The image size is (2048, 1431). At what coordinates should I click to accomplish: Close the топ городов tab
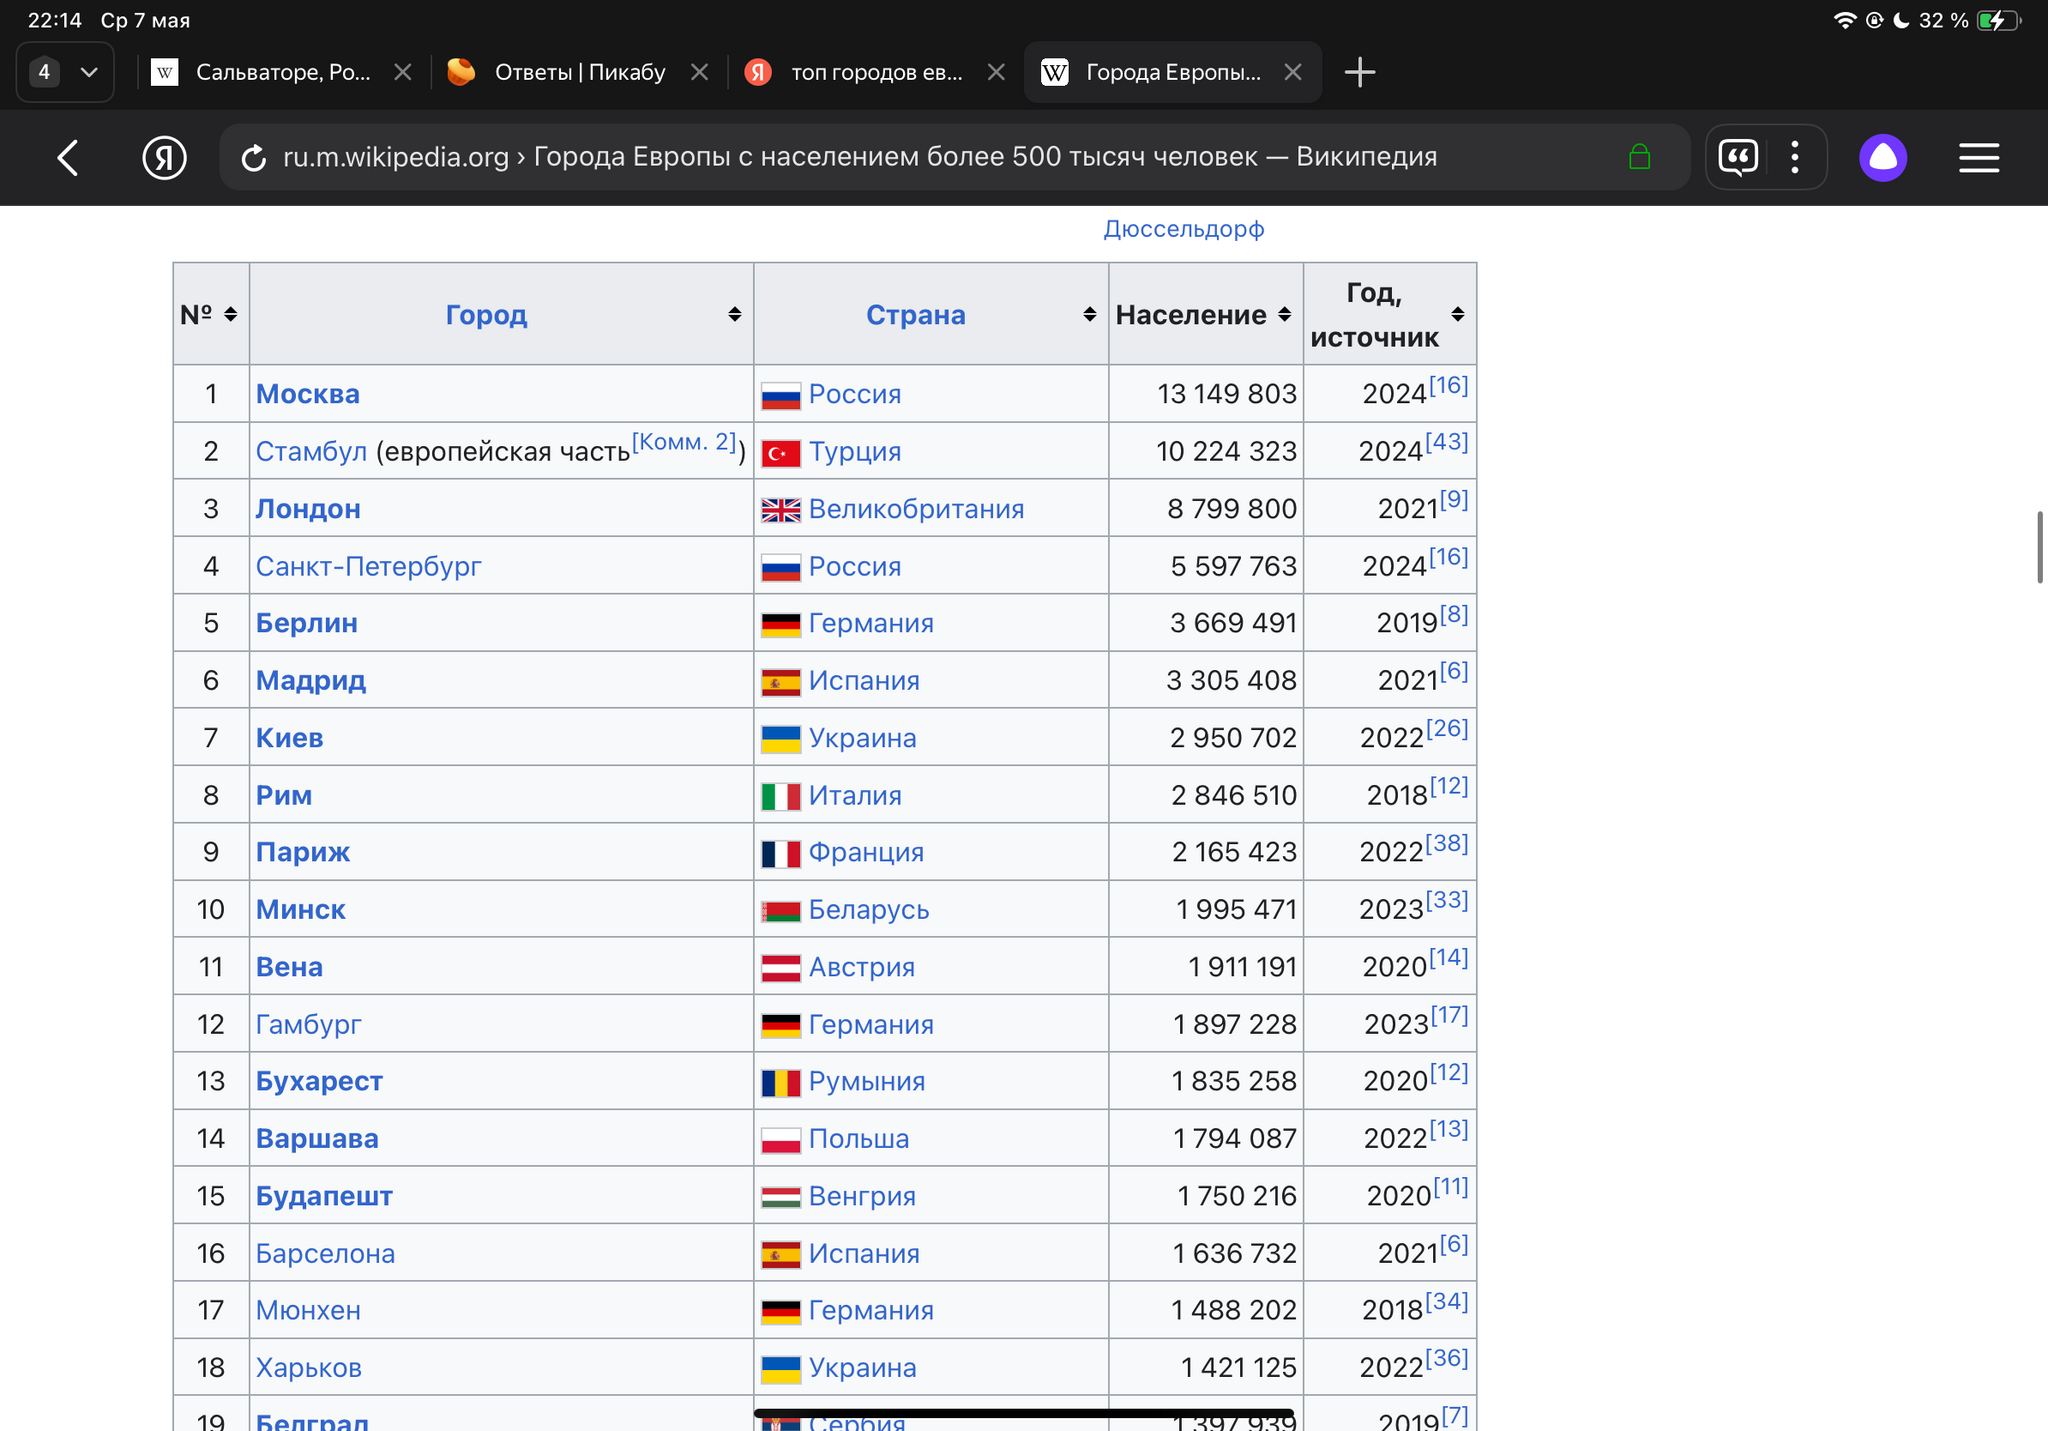[996, 72]
